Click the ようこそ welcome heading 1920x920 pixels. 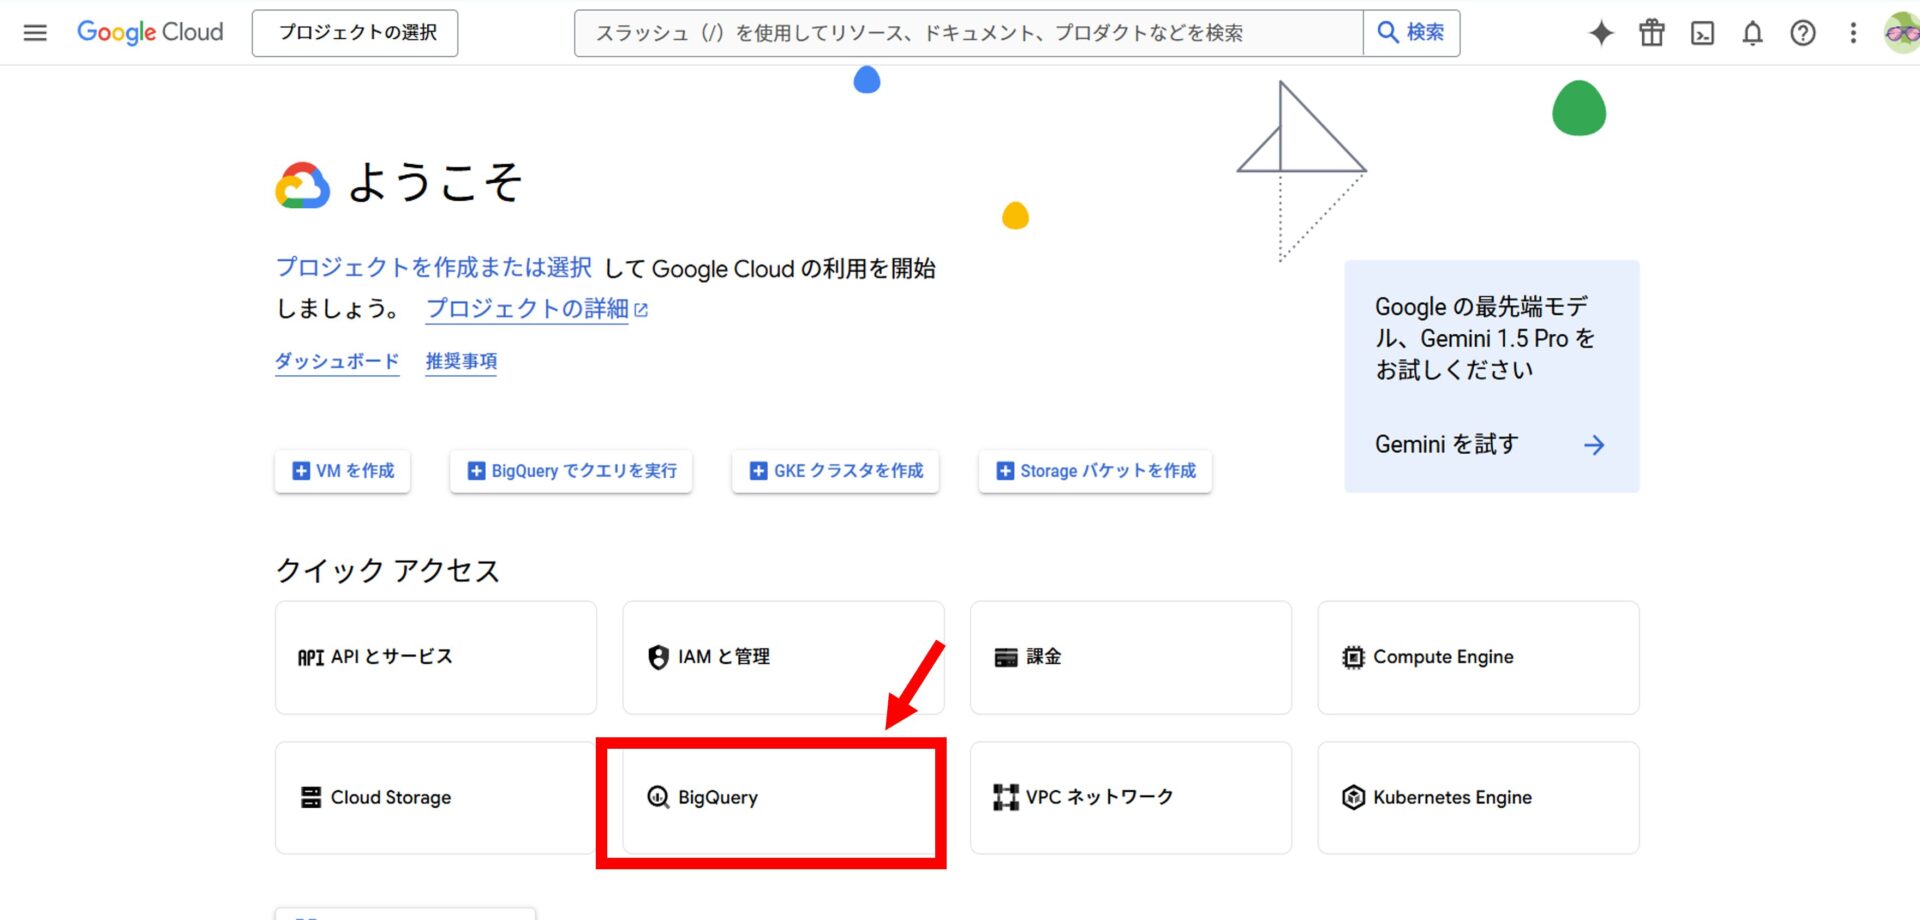[435, 183]
